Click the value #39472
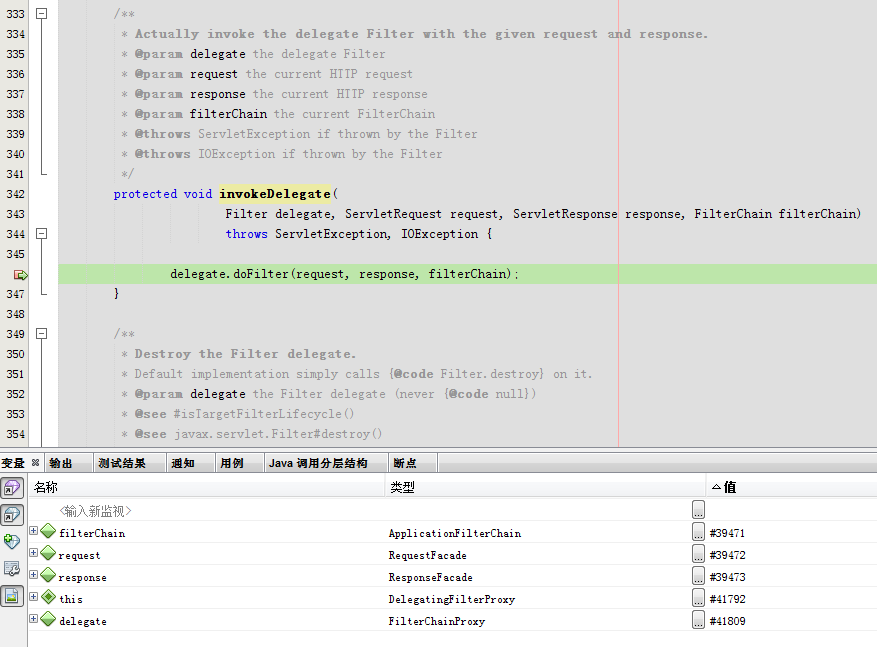The height and width of the screenshot is (647, 877). coord(727,555)
